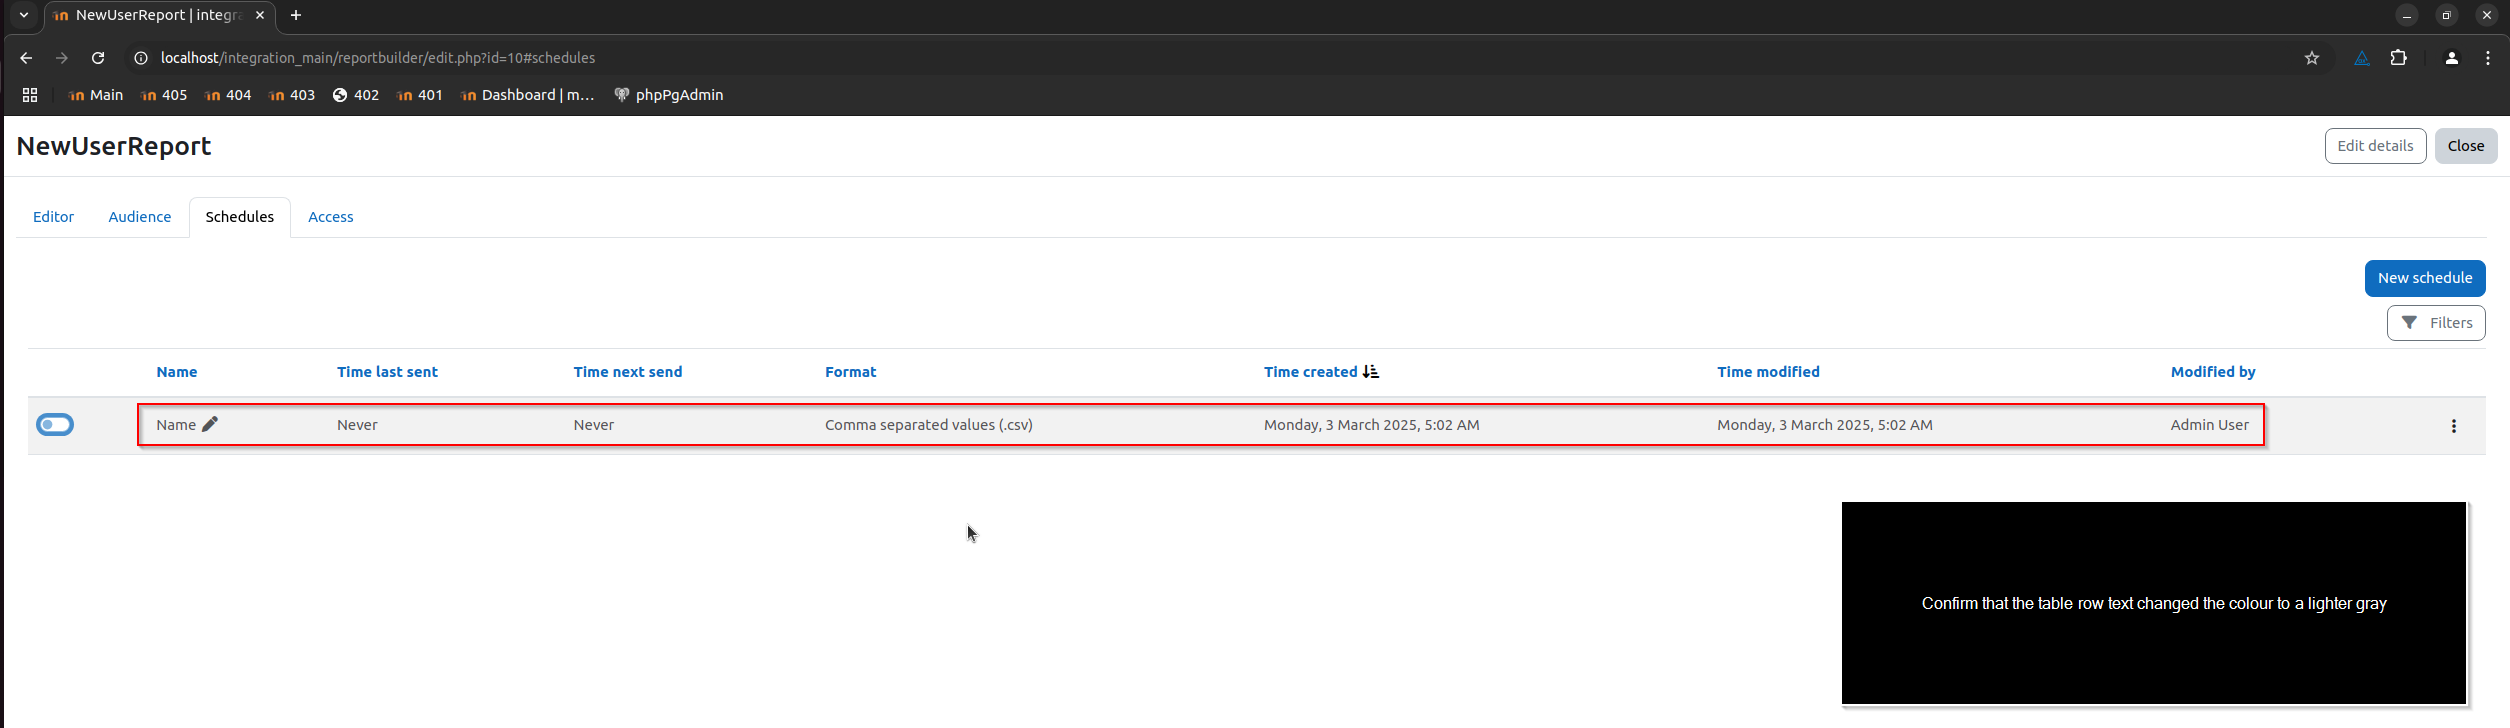Click the 'Comma separated values (.csv)' cell
Viewport: 2510px width, 728px height.
coord(929,425)
